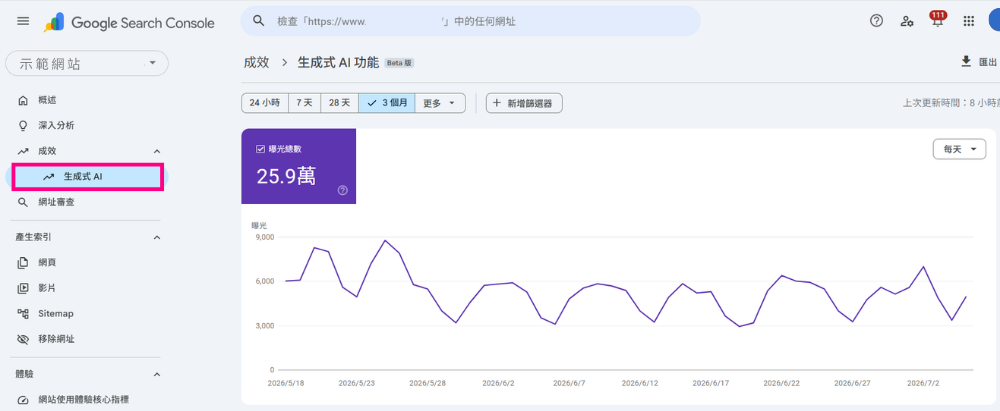
Task: Click the 新增篩選器 button
Action: pyautogui.click(x=524, y=103)
